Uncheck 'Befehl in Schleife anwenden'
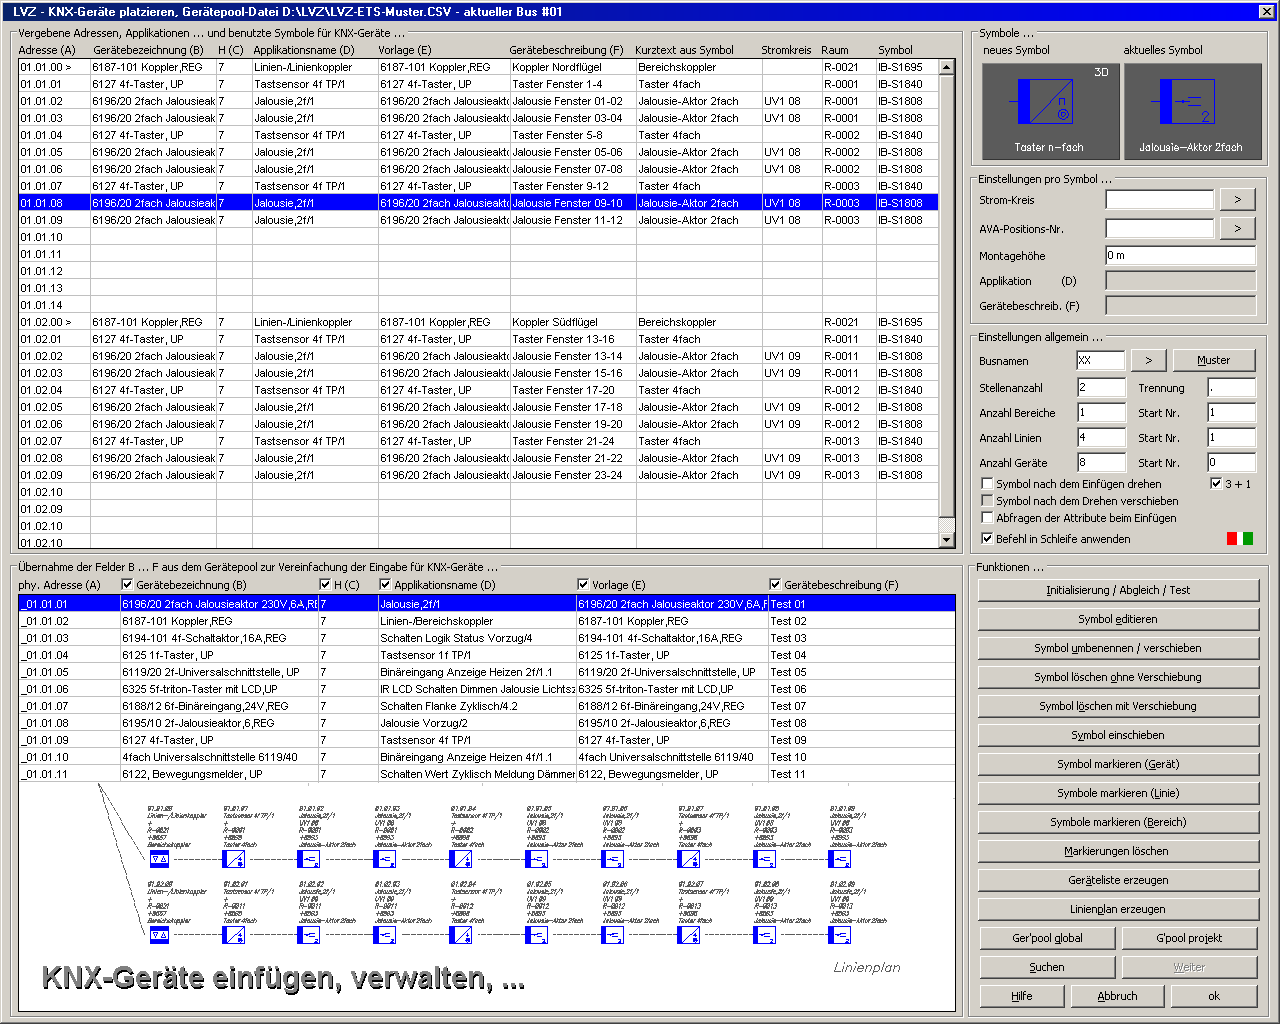The width and height of the screenshot is (1280, 1024). coord(987,539)
